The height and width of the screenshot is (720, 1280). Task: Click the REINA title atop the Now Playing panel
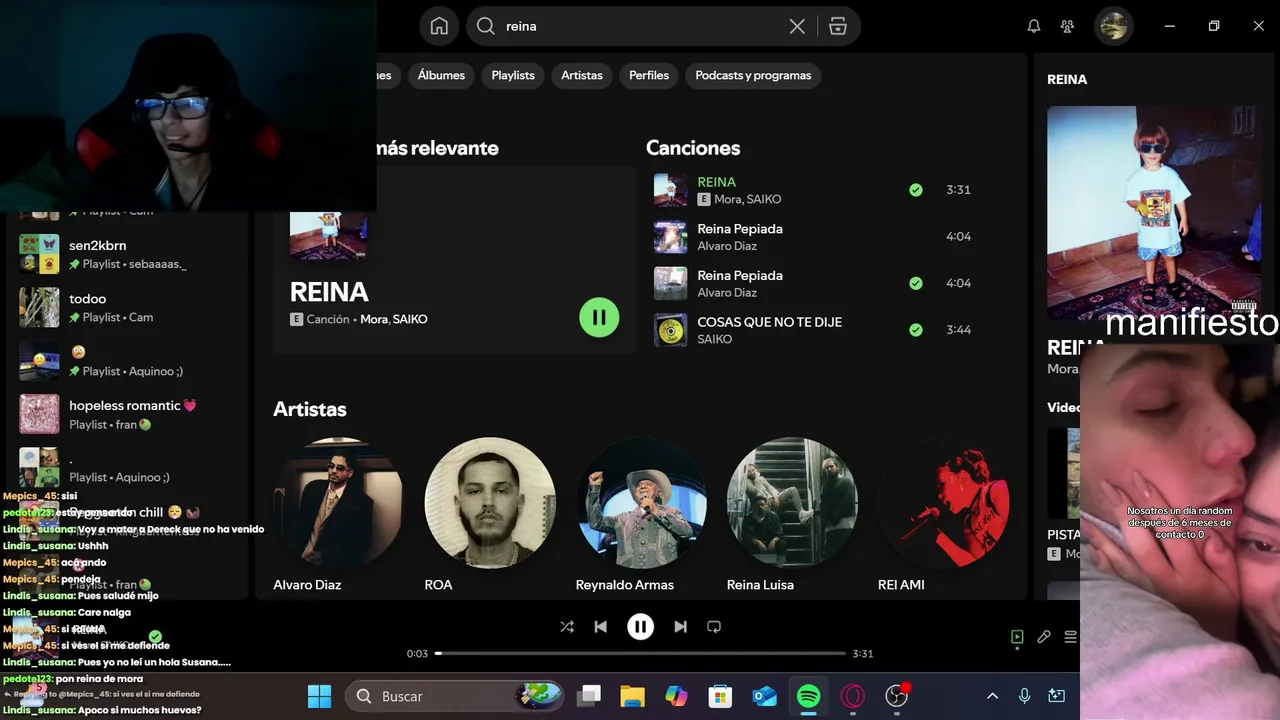coord(1067,79)
